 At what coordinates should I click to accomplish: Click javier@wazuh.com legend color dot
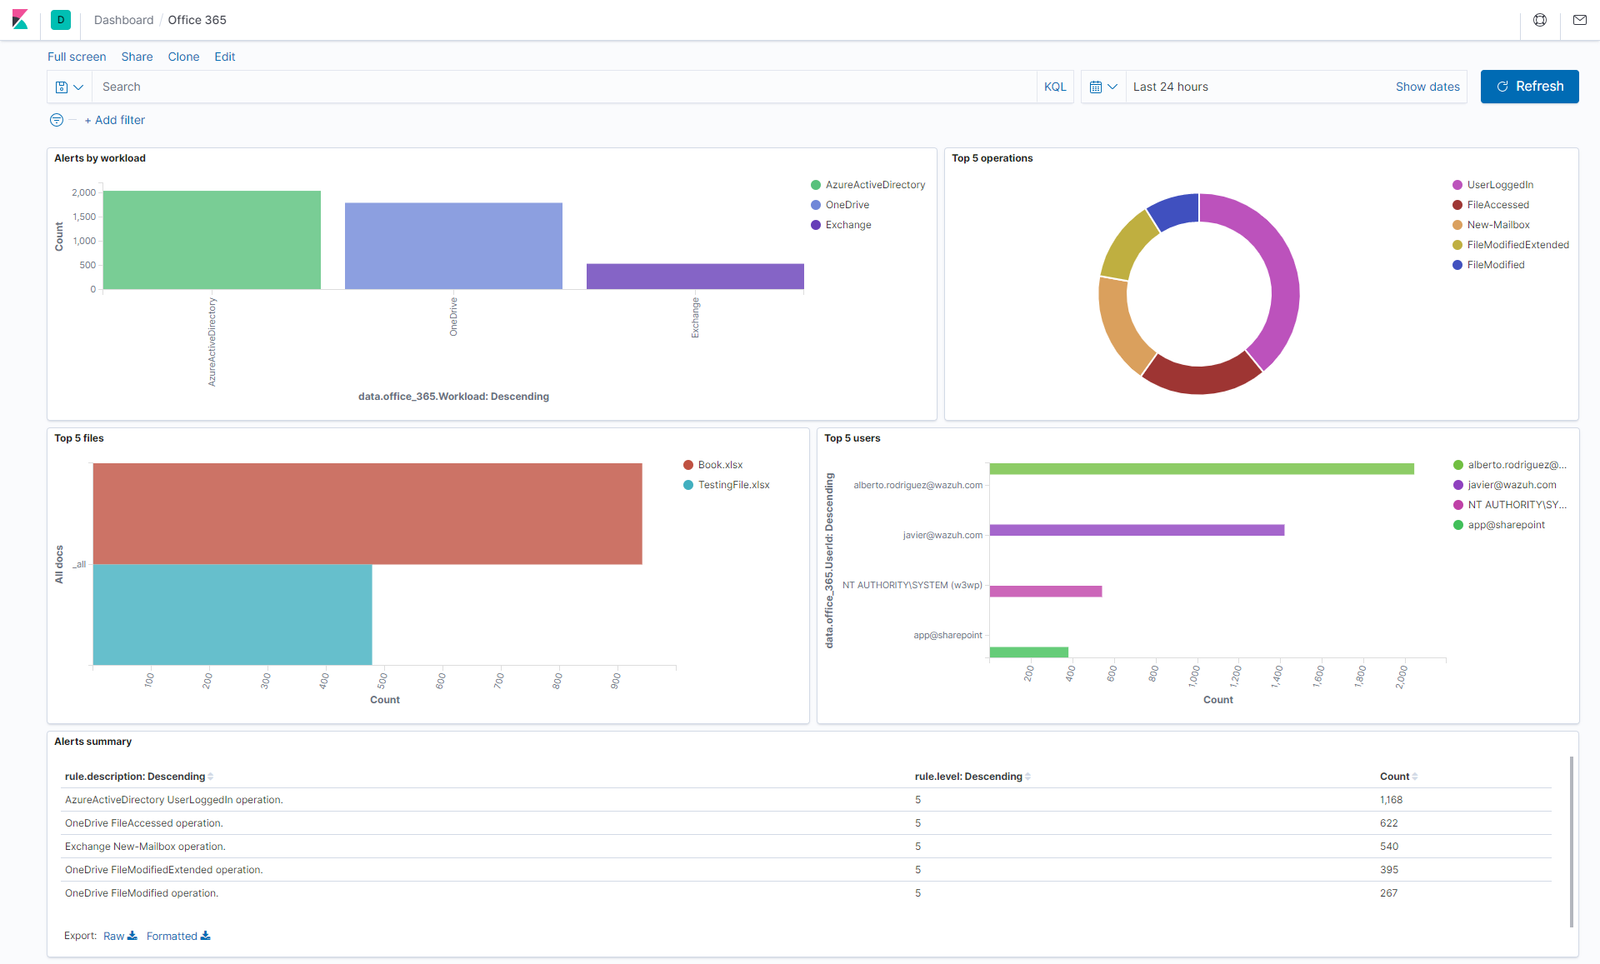[1458, 485]
